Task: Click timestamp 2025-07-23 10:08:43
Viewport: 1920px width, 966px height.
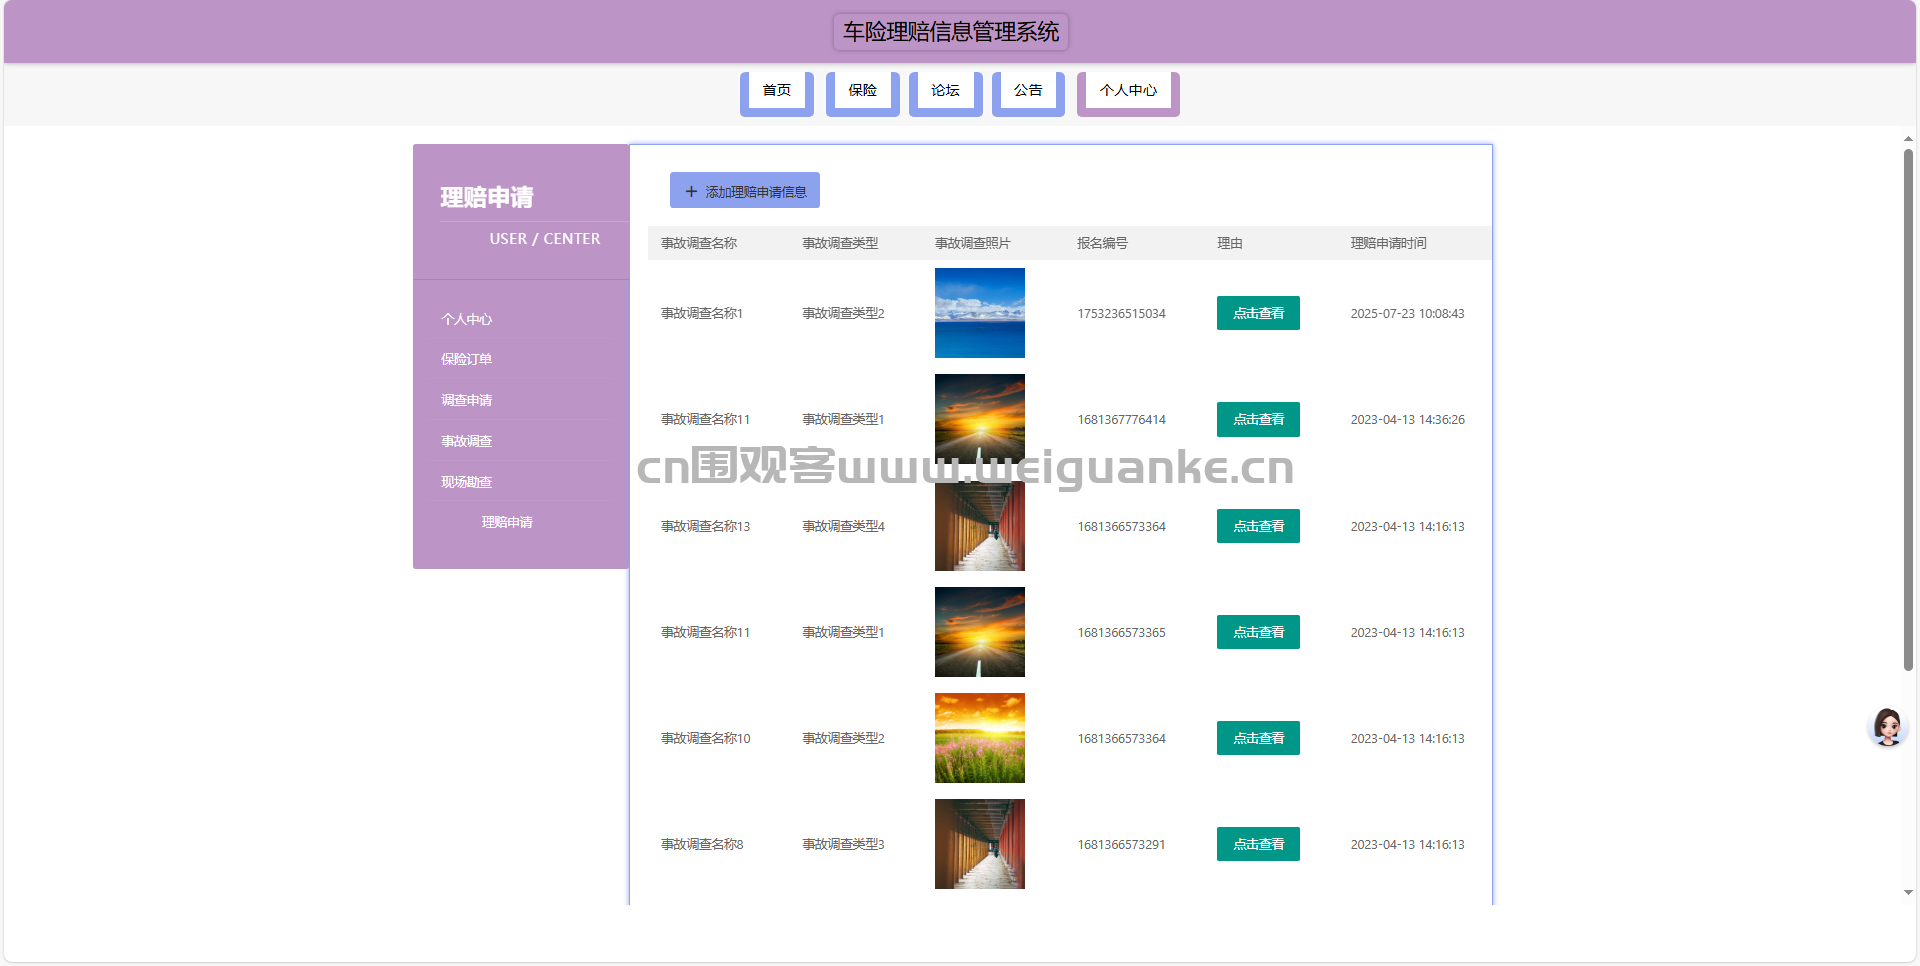Action: coord(1407,313)
